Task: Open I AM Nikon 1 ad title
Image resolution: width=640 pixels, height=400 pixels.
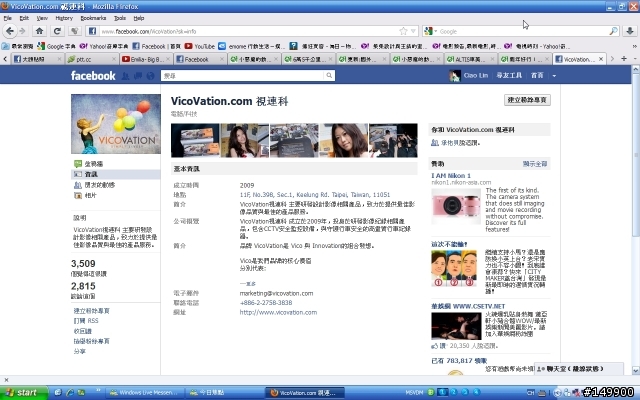Action: [451, 176]
